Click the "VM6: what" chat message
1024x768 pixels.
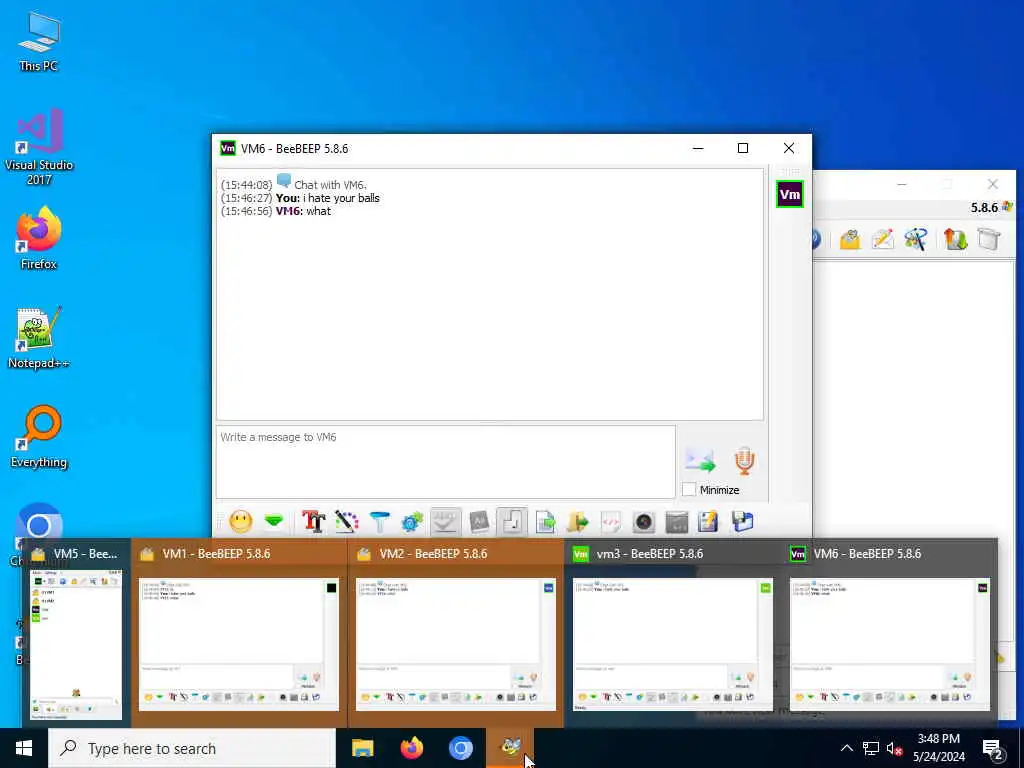tap(303, 211)
